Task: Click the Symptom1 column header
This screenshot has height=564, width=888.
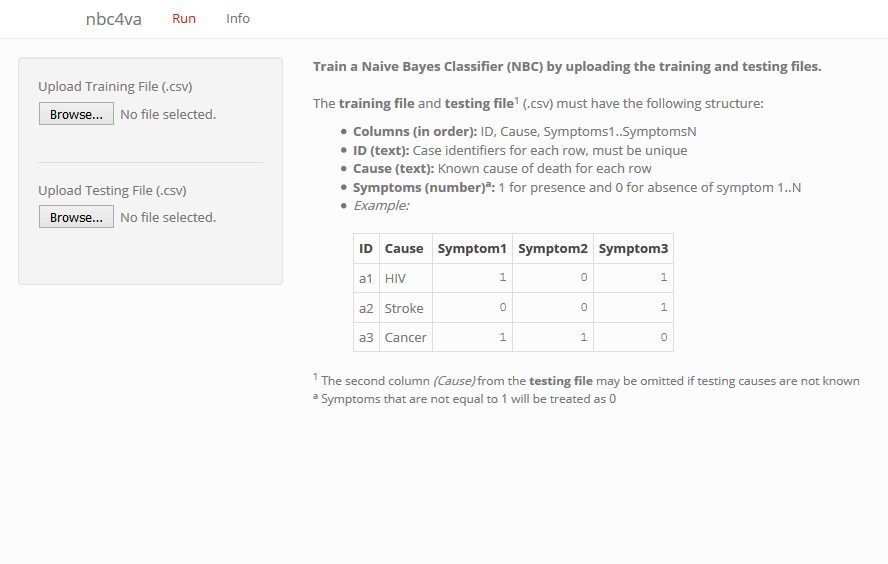Action: click(472, 248)
